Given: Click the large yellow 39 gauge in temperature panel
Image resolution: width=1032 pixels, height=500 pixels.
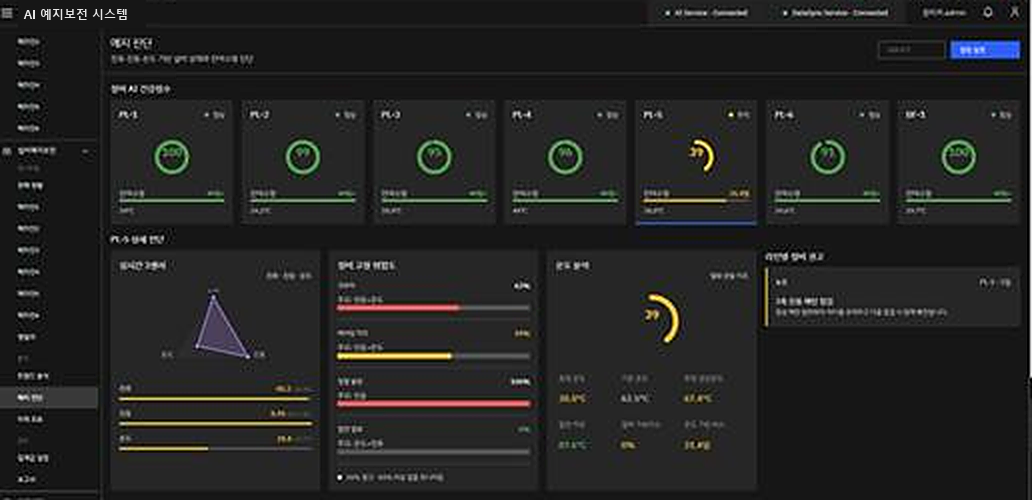Looking at the screenshot, I should [x=661, y=318].
